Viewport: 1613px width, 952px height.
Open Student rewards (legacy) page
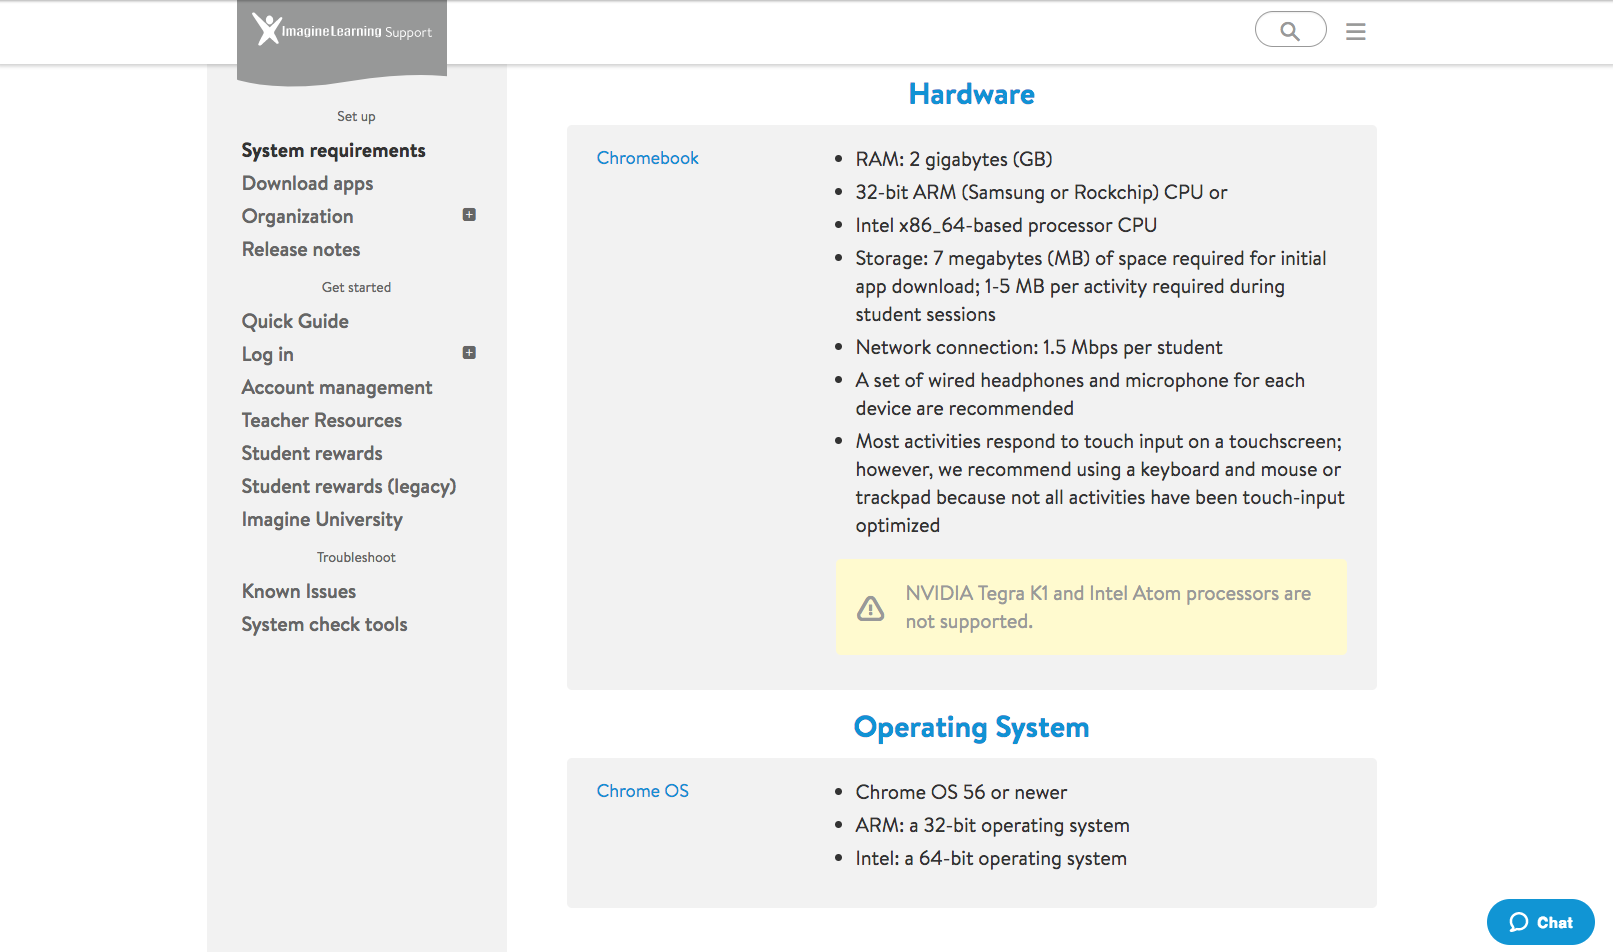click(348, 486)
